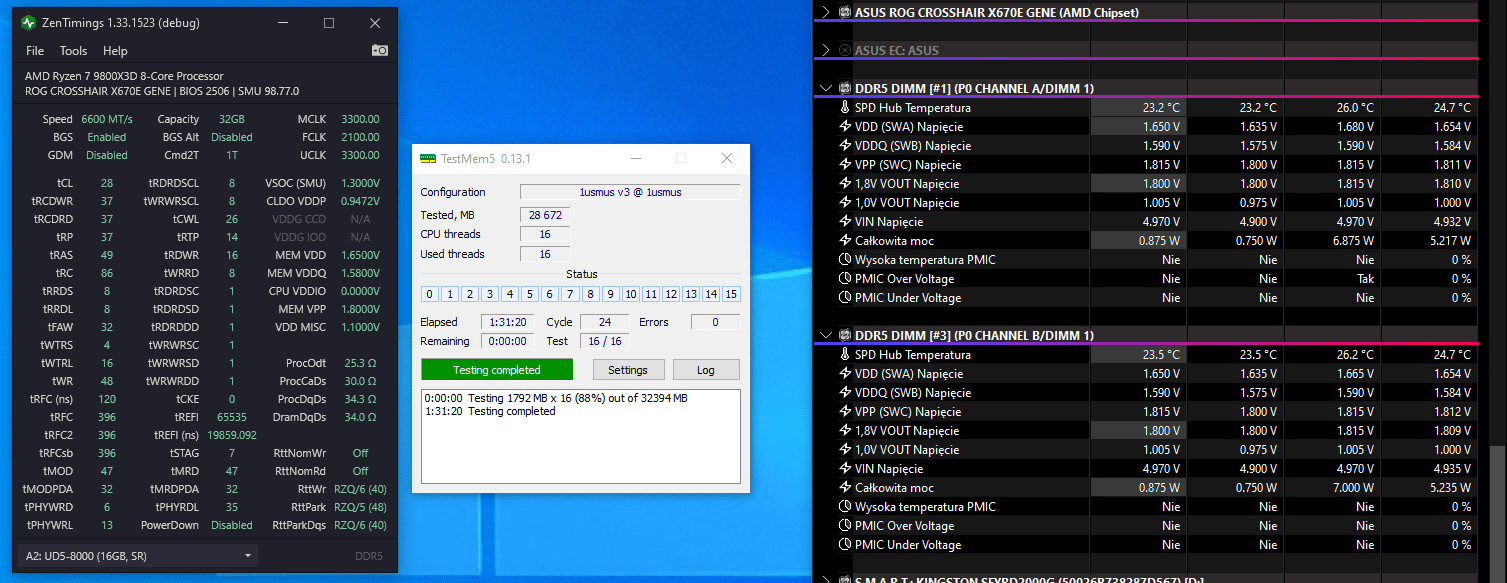Click the TestMem5 log output text area

(581, 436)
